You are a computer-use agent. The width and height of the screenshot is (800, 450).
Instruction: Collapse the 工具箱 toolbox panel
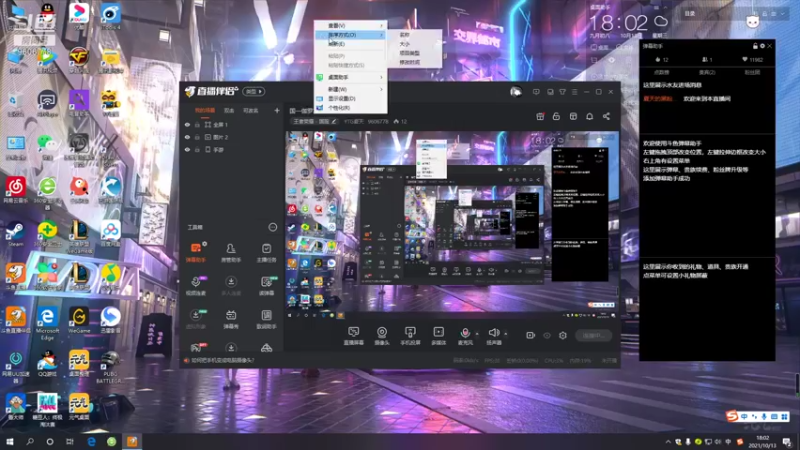[x=272, y=227]
